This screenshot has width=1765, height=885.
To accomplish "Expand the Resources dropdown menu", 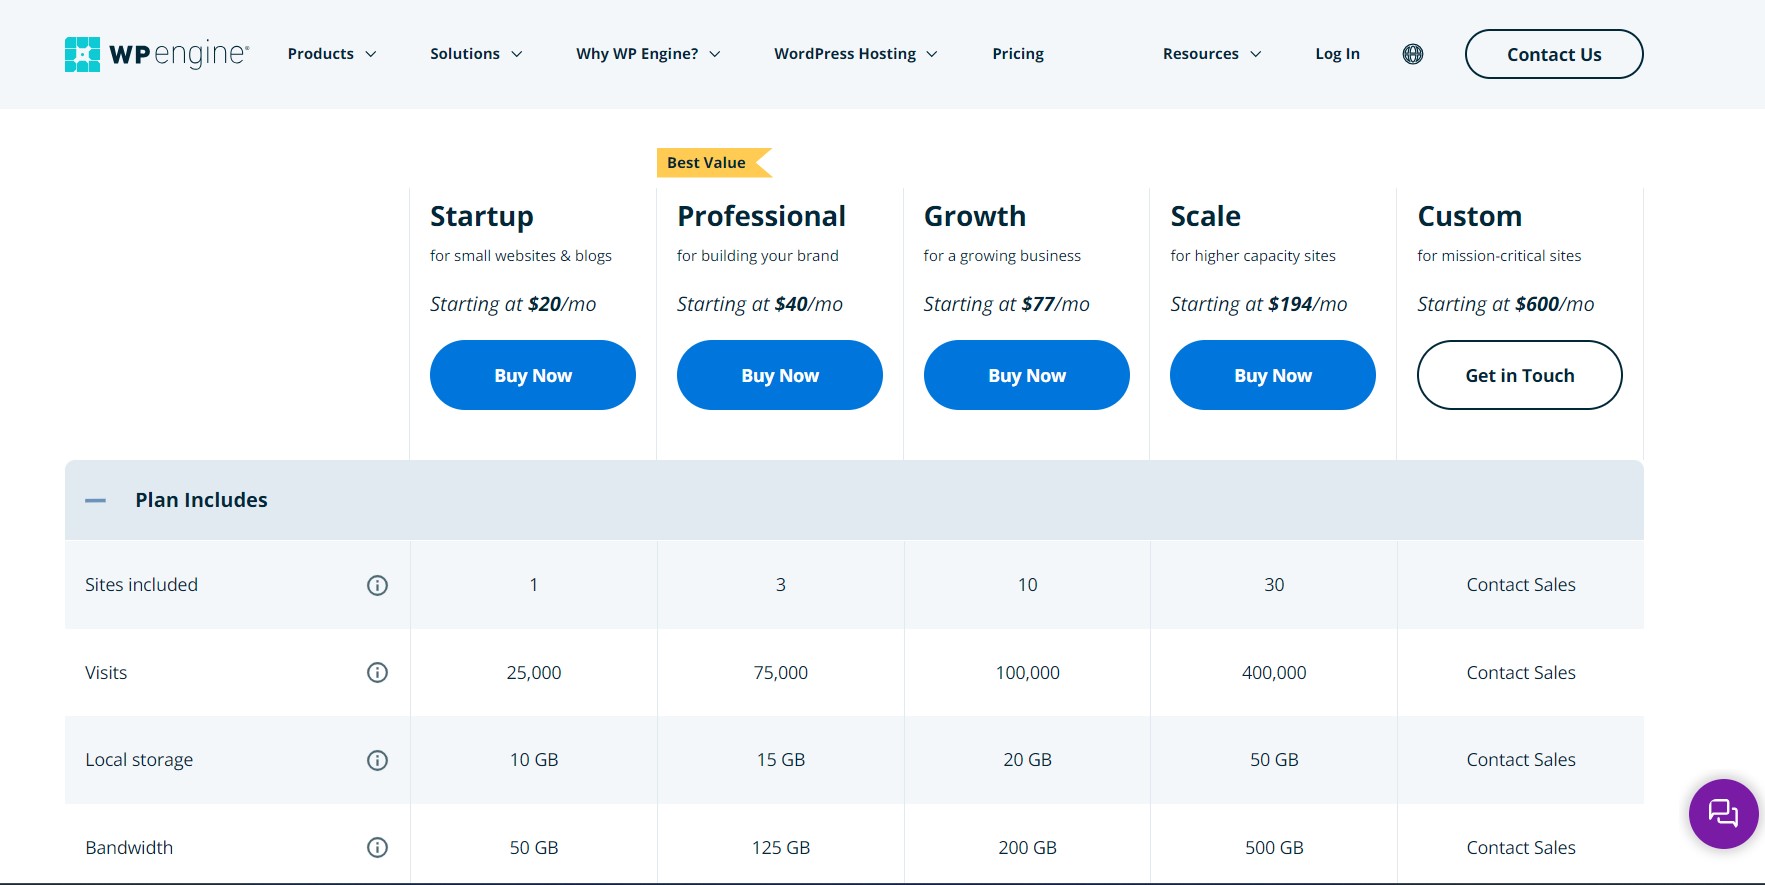I will pos(1212,54).
